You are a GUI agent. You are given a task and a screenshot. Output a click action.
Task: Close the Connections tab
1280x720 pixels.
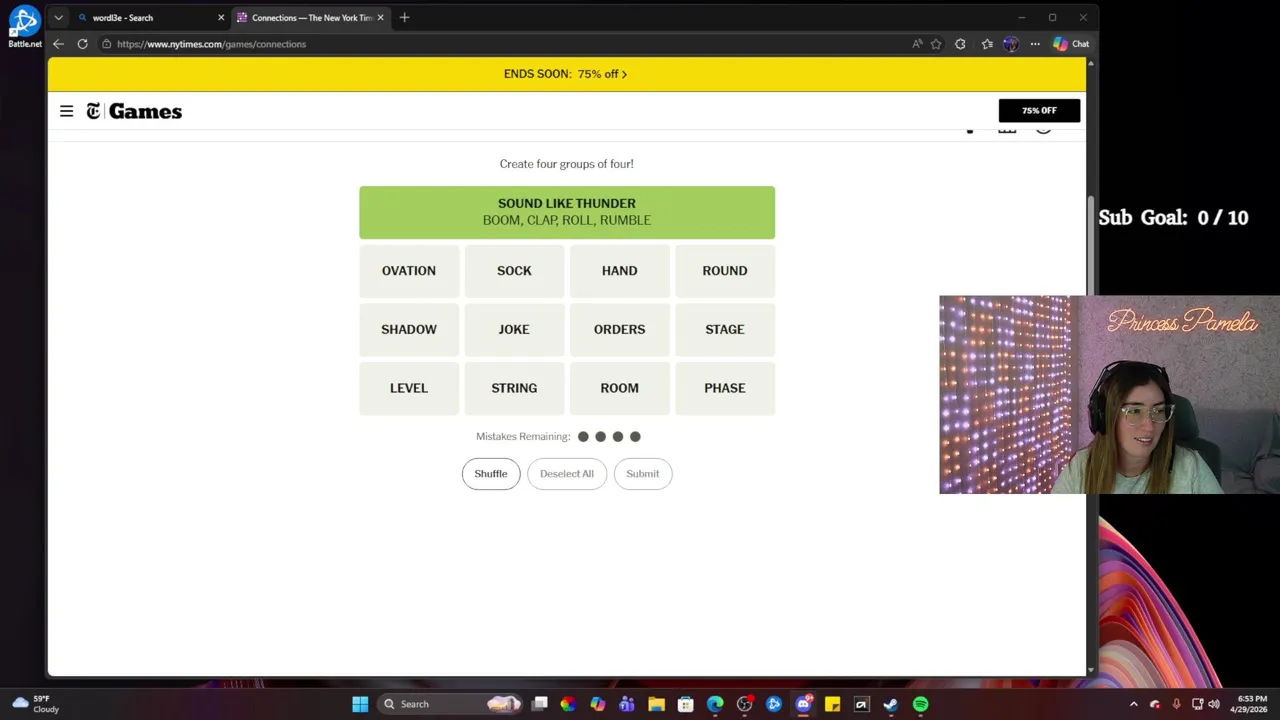(x=380, y=17)
